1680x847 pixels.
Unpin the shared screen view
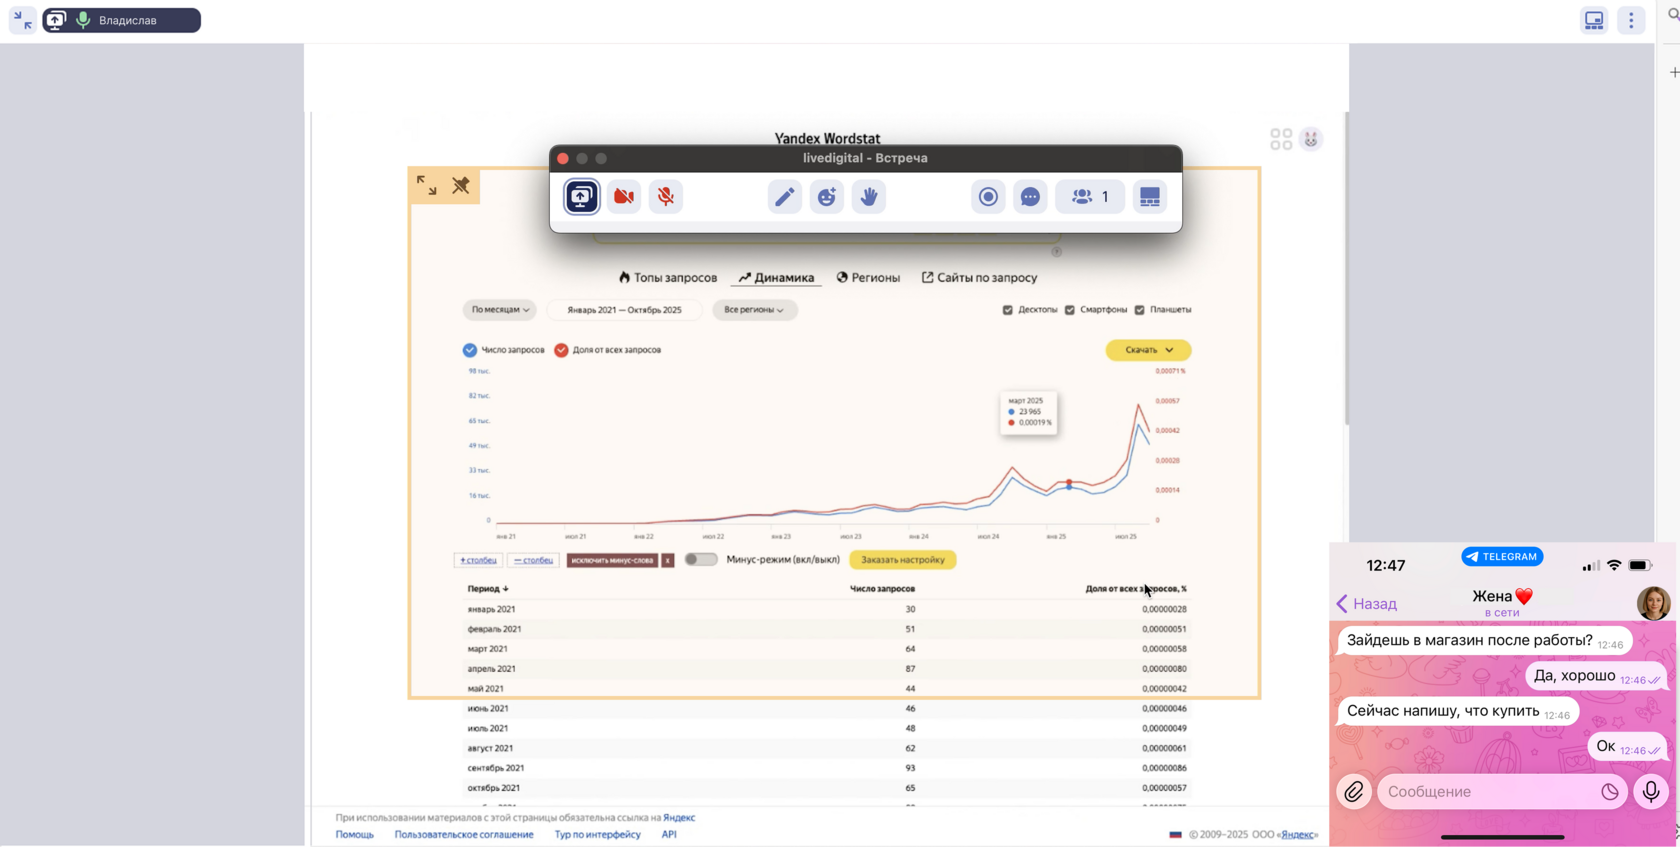(461, 186)
